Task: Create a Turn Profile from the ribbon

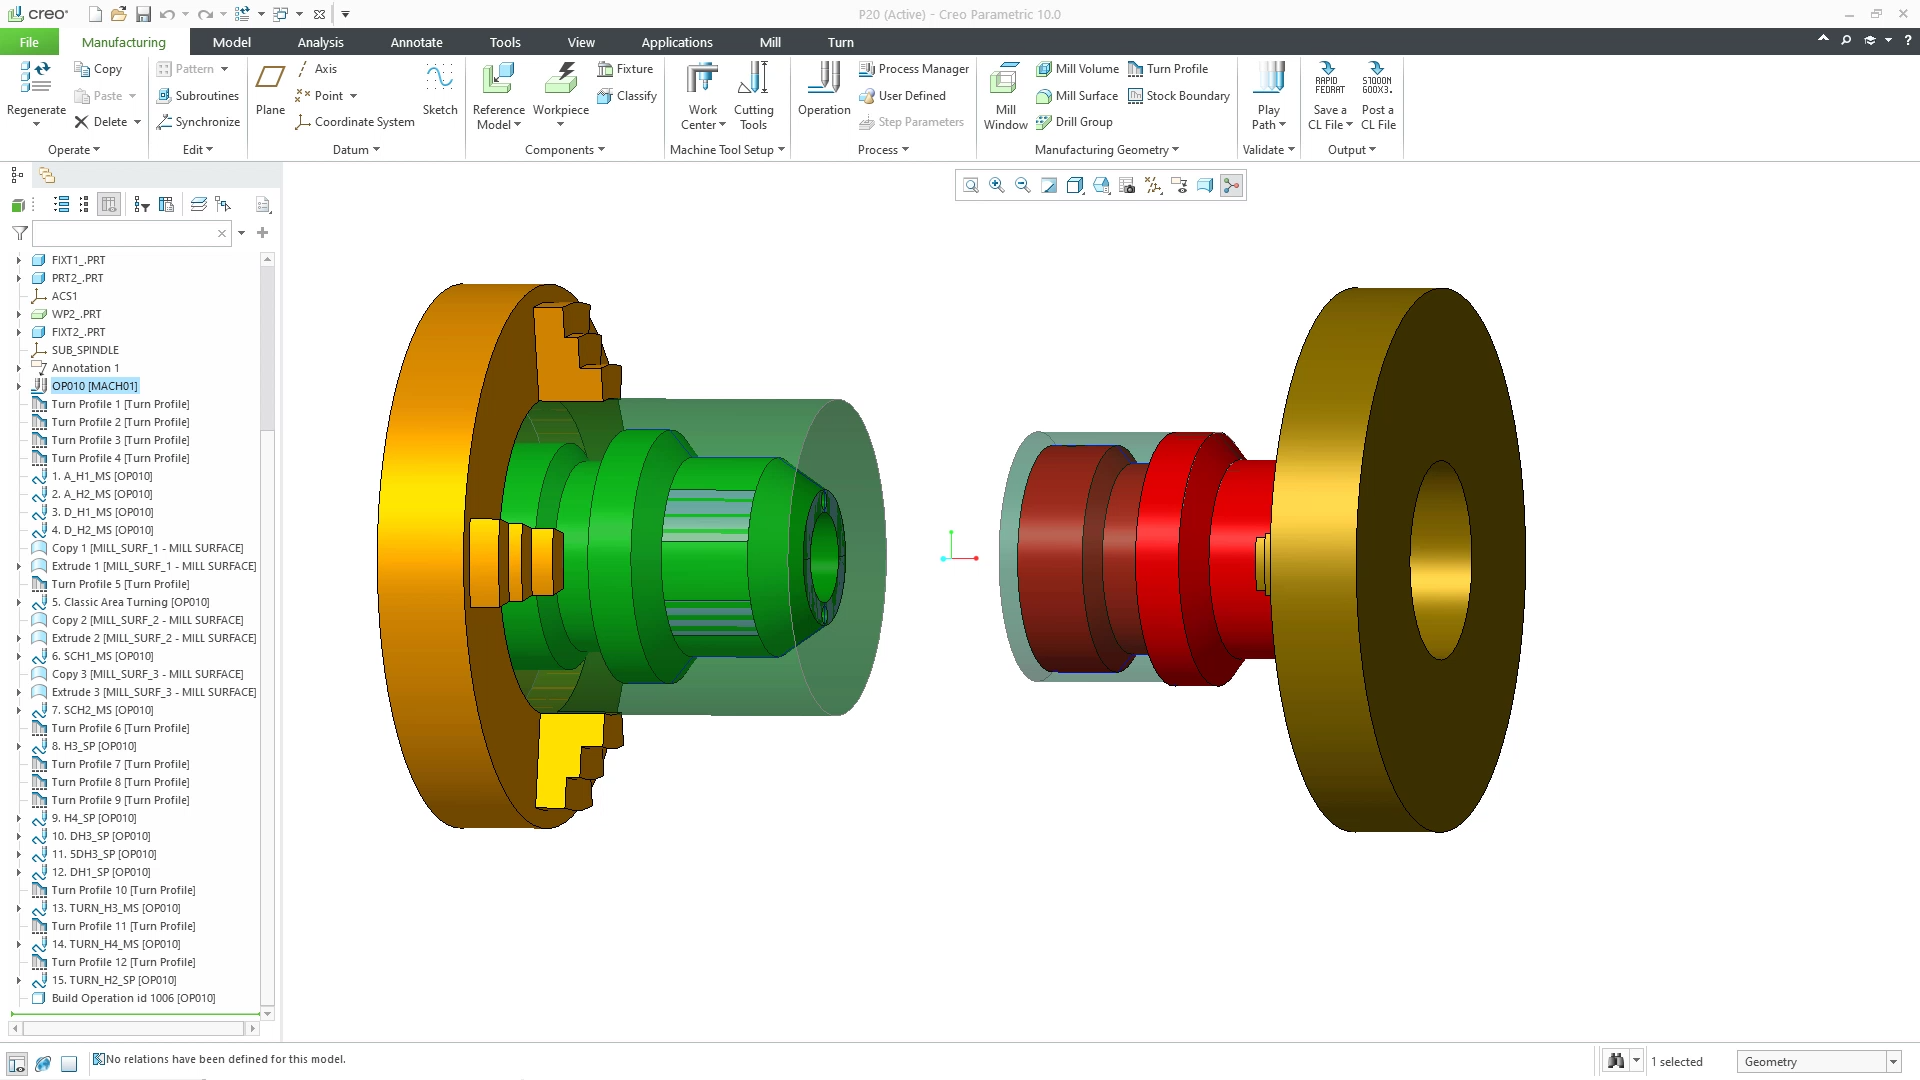Action: (x=1168, y=69)
